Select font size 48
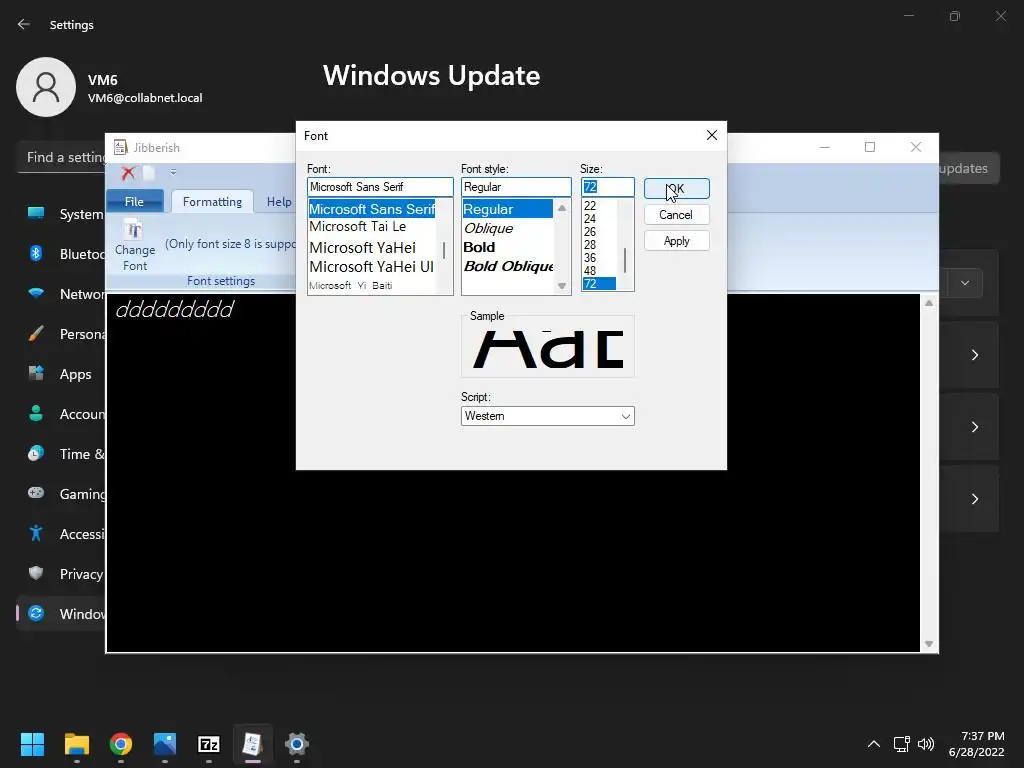 590,270
